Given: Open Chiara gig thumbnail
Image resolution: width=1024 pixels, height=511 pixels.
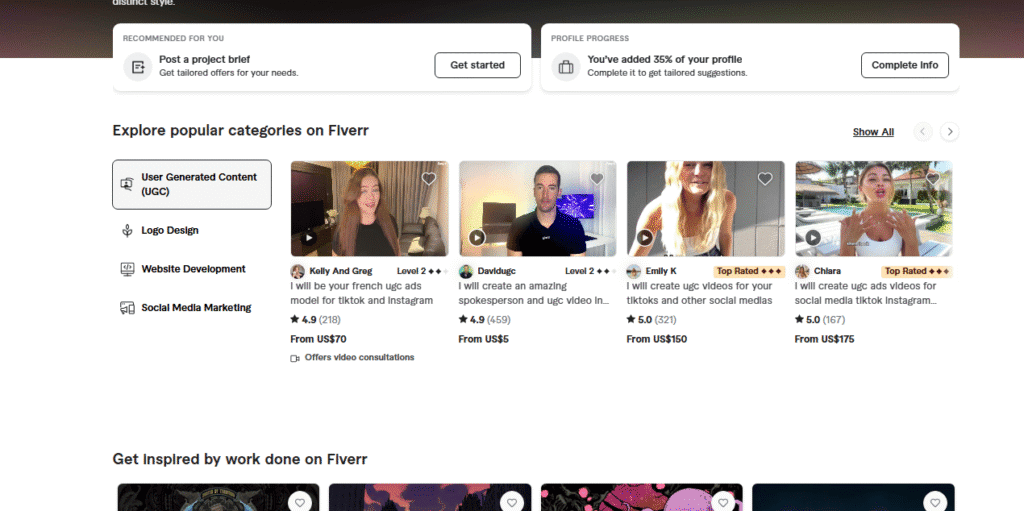Looking at the screenshot, I should [x=874, y=208].
